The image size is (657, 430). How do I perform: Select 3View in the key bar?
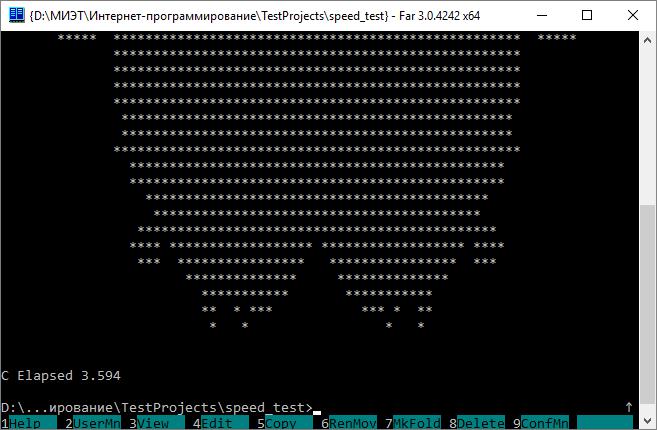click(157, 423)
